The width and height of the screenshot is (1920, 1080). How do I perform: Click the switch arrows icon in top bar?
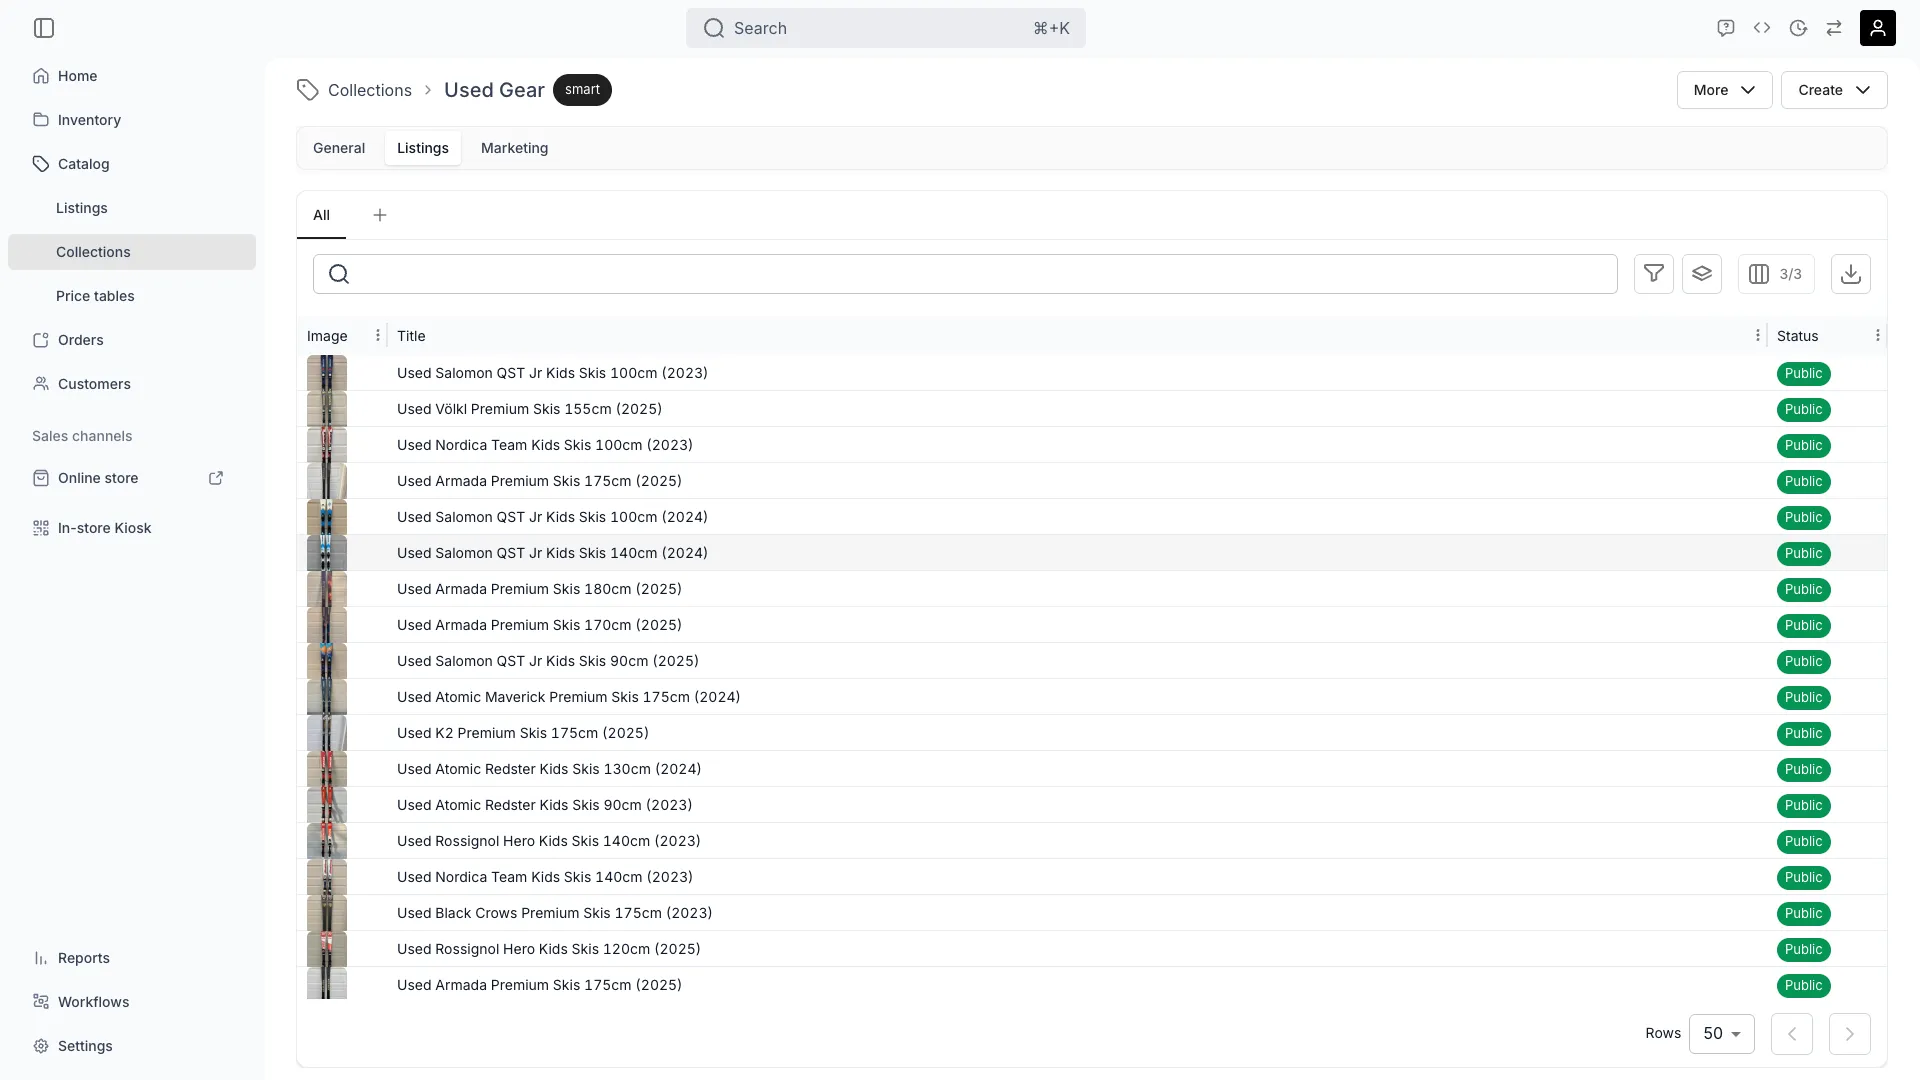point(1834,28)
